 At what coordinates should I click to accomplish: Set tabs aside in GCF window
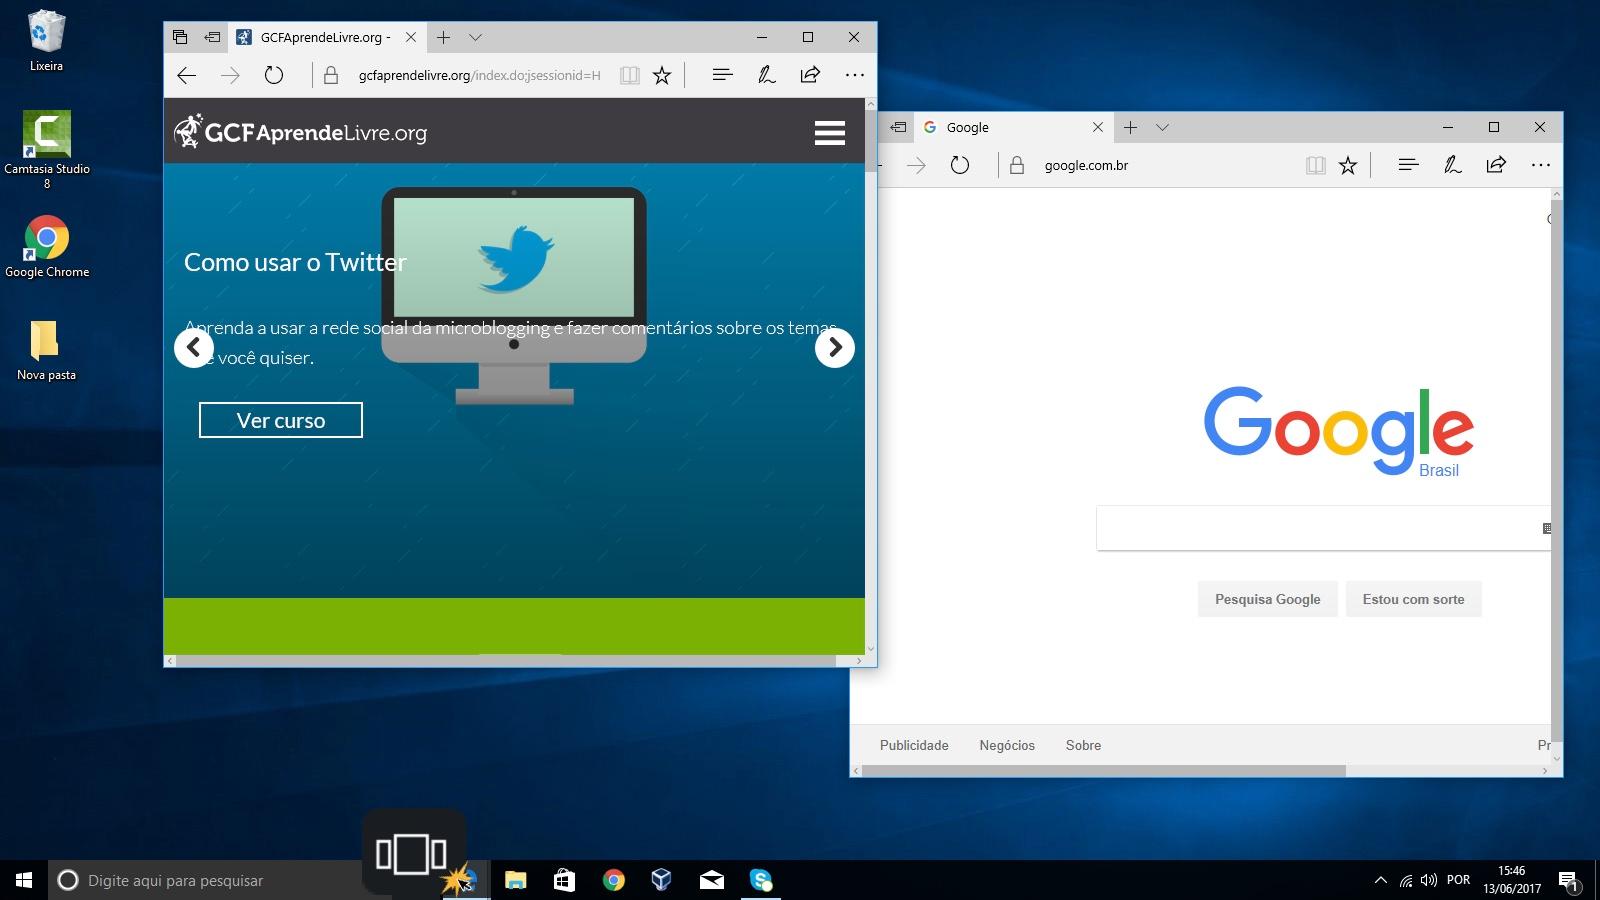(212, 37)
